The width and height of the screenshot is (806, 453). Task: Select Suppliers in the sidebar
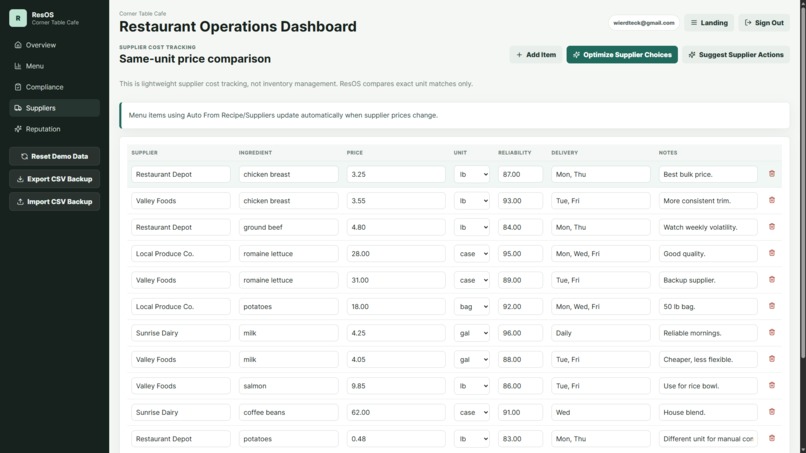54,108
